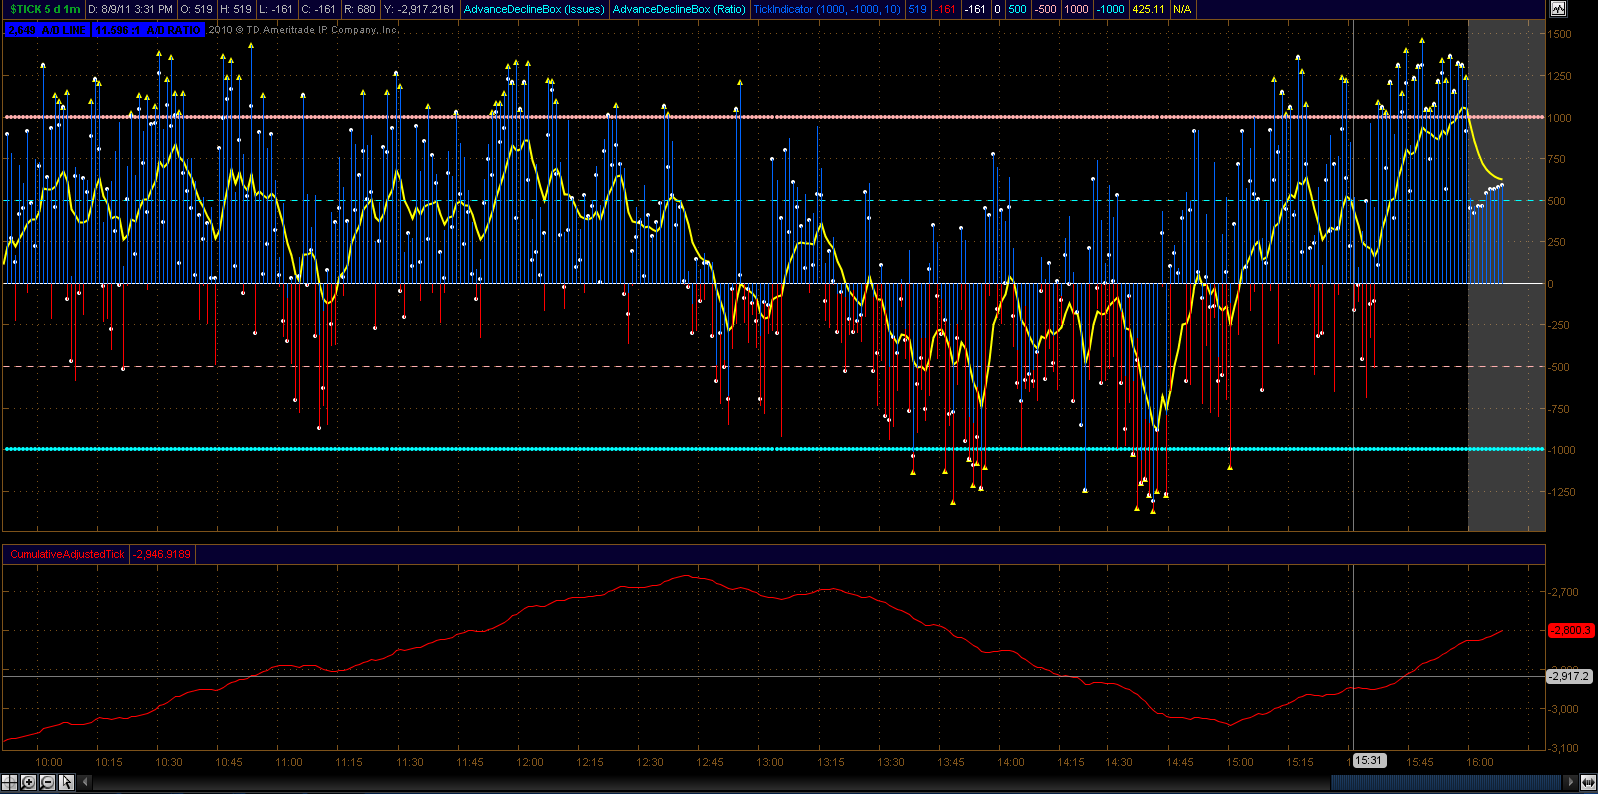Click the scrollbar right arrow
The image size is (1598, 794).
point(1570,782)
